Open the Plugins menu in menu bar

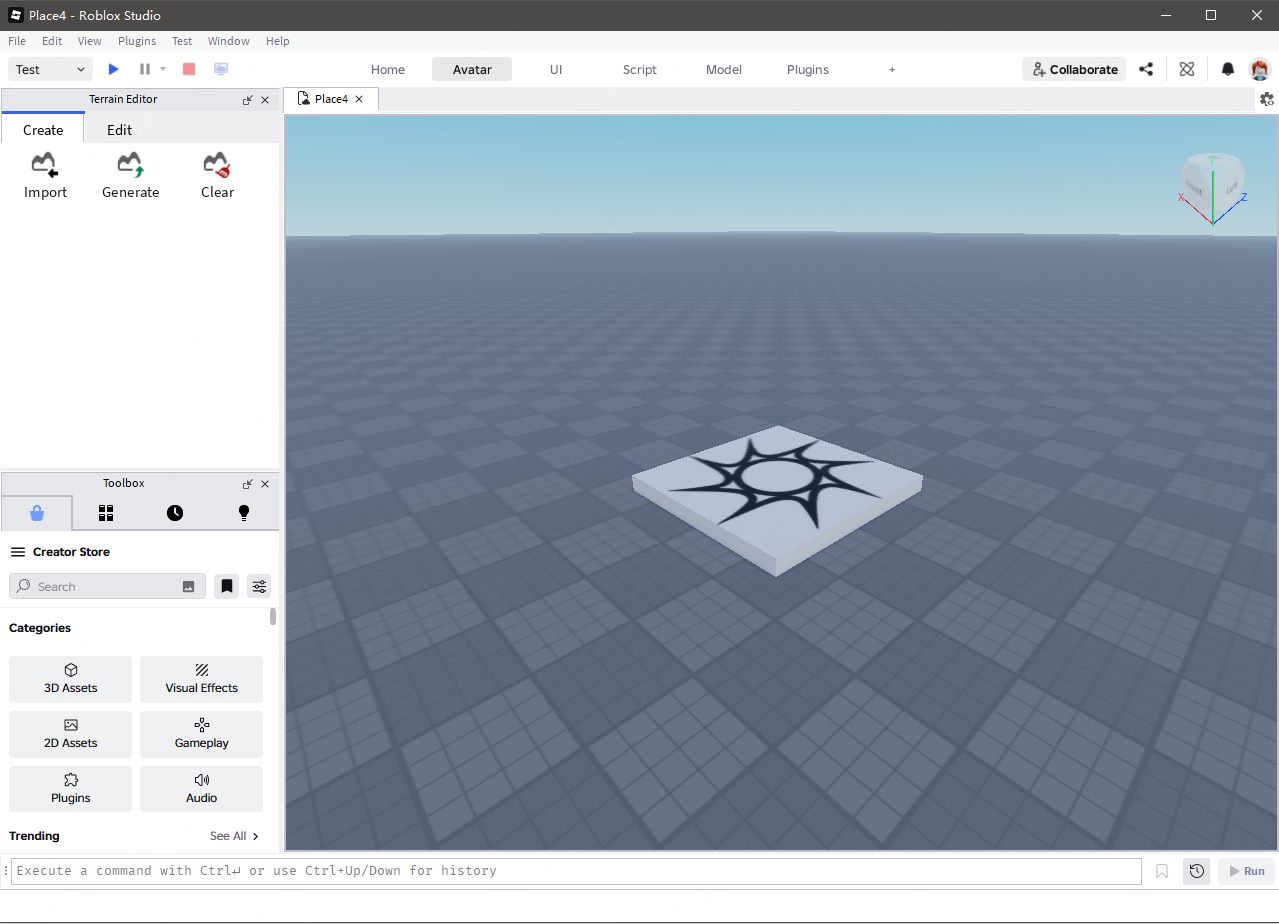click(x=137, y=41)
